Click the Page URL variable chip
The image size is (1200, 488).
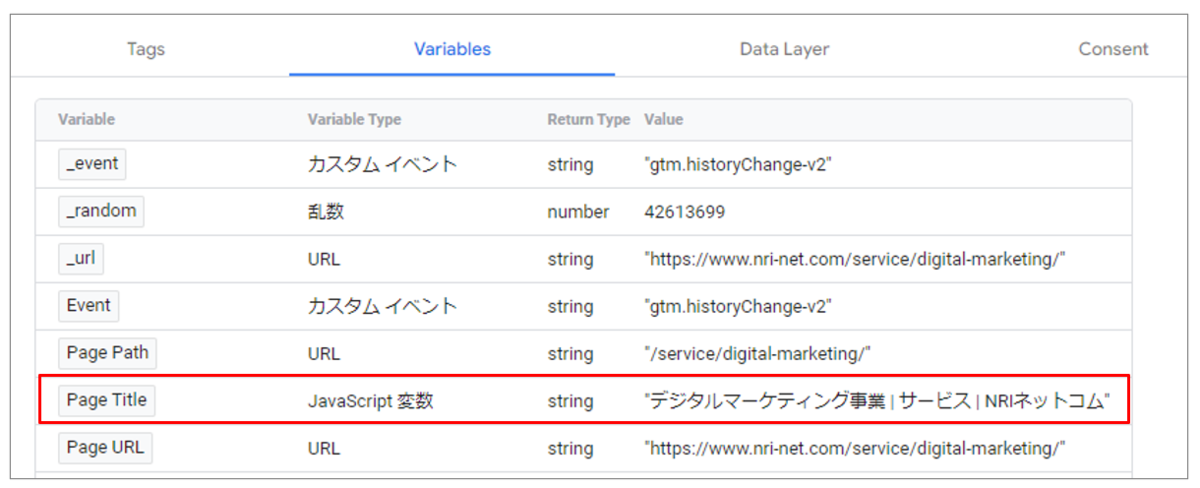coord(105,447)
